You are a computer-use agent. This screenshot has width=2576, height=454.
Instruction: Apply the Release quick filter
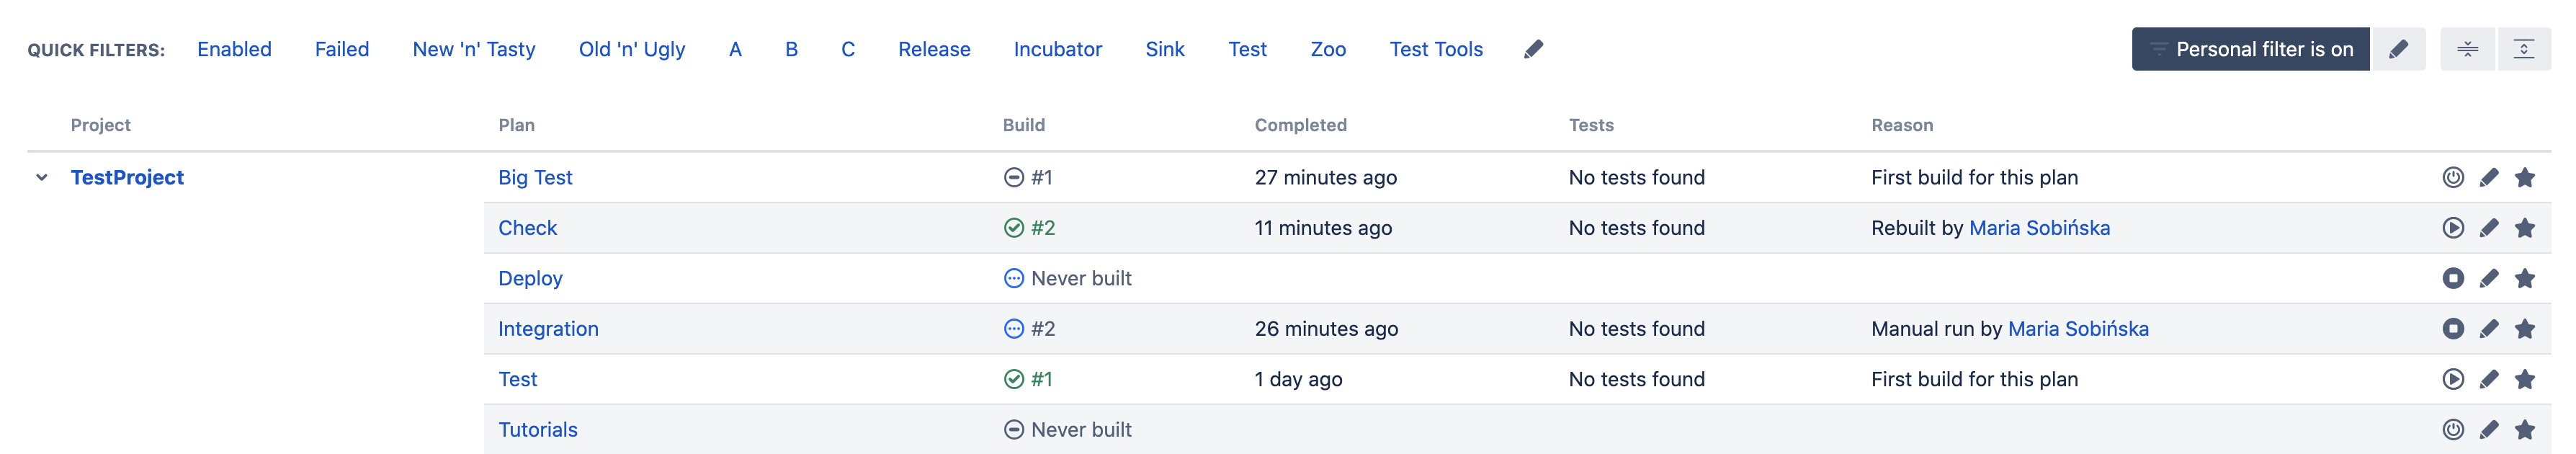pos(934,48)
